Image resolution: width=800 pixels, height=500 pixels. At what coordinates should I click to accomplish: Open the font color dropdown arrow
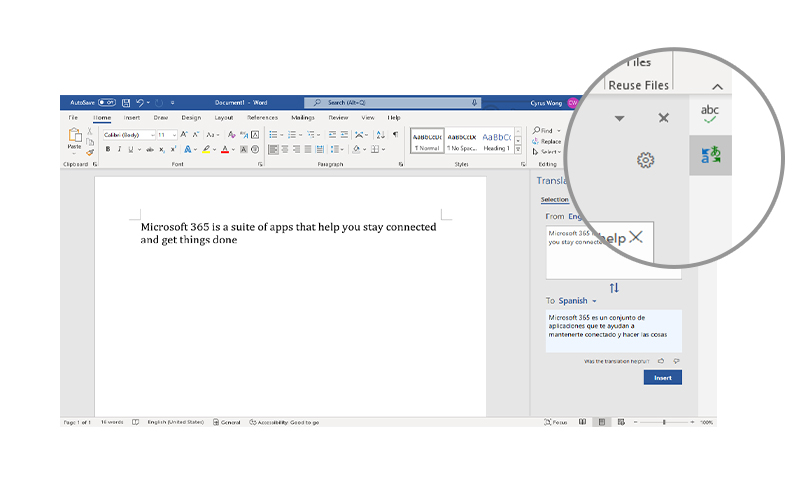click(233, 149)
